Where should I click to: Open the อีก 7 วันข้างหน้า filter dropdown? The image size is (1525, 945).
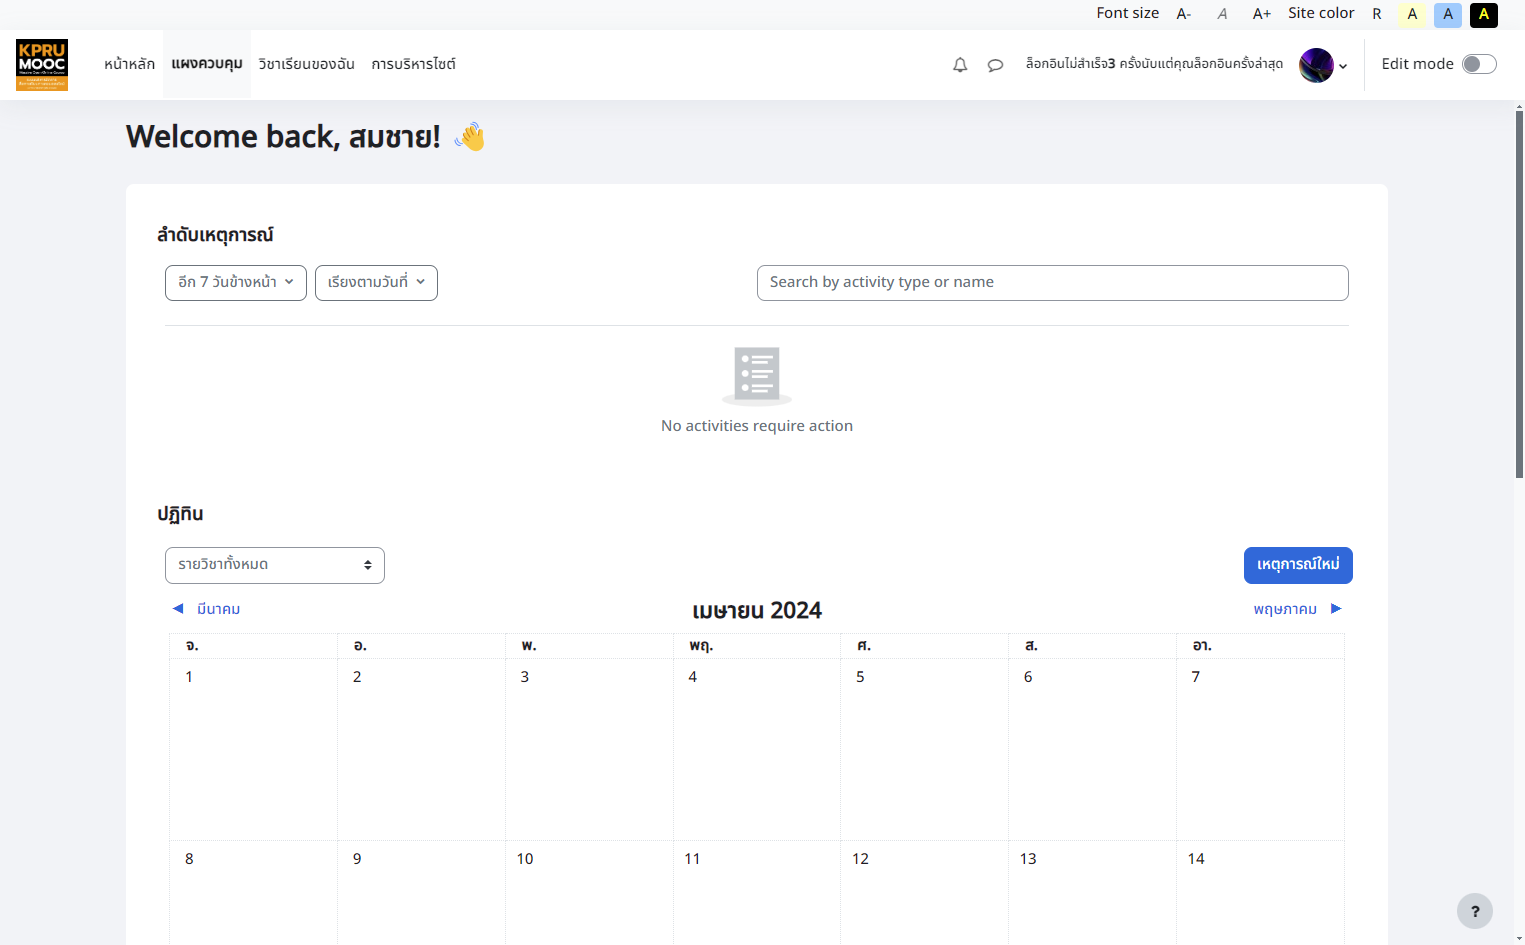[236, 283]
